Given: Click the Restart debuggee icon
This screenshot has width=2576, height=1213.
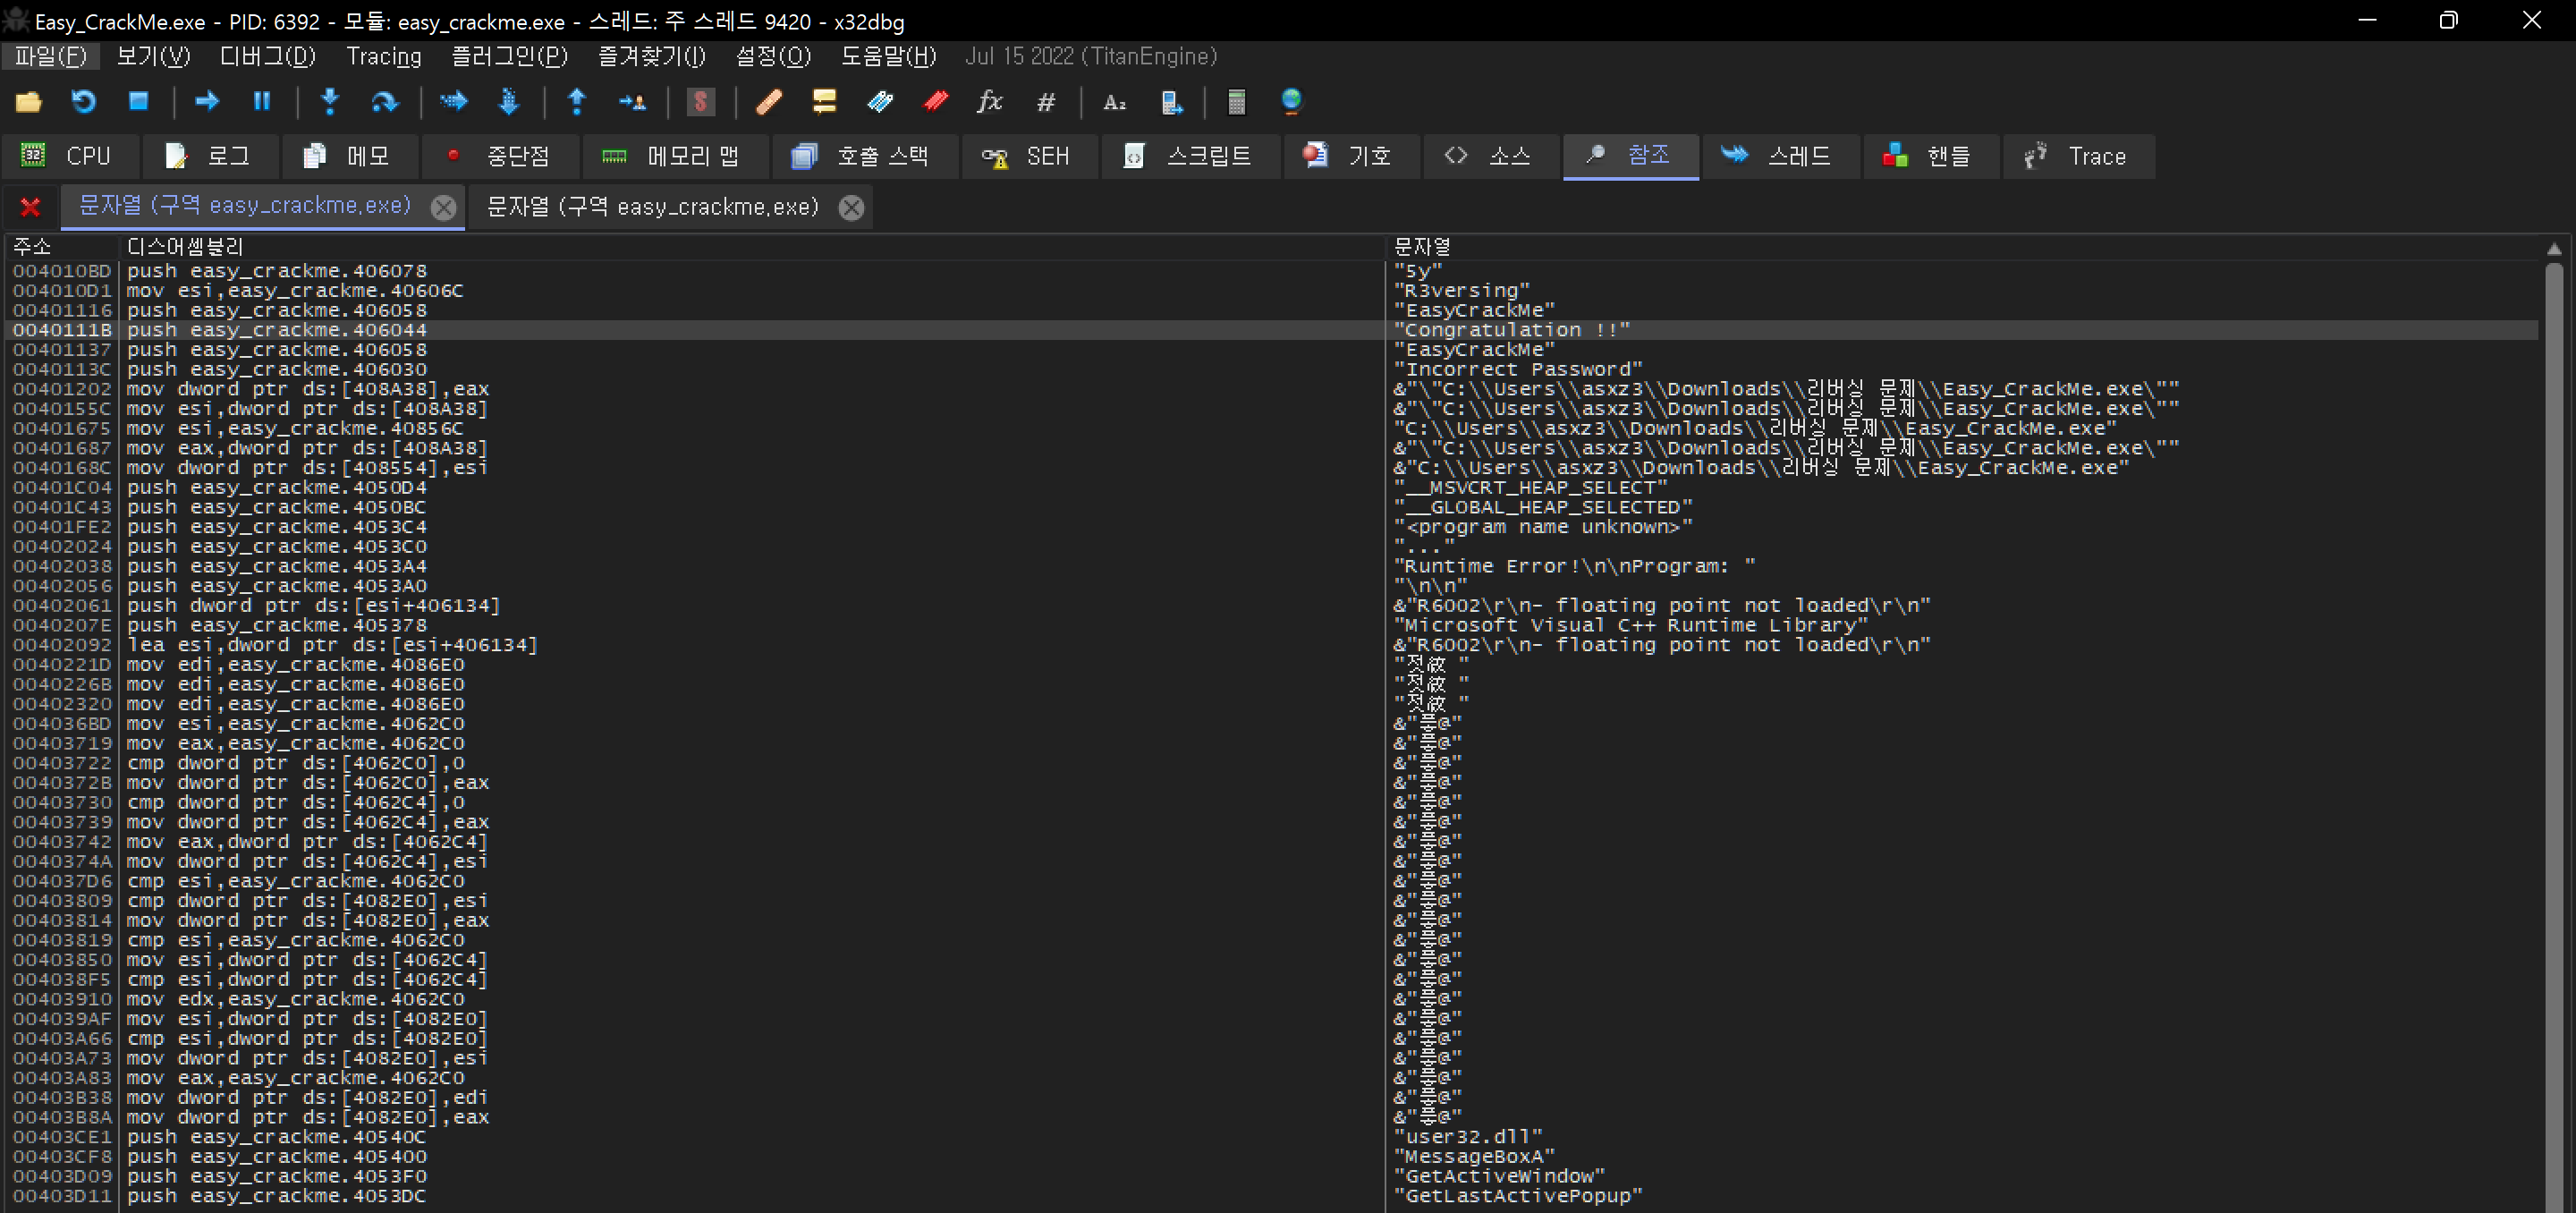Looking at the screenshot, I should coord(83,102).
